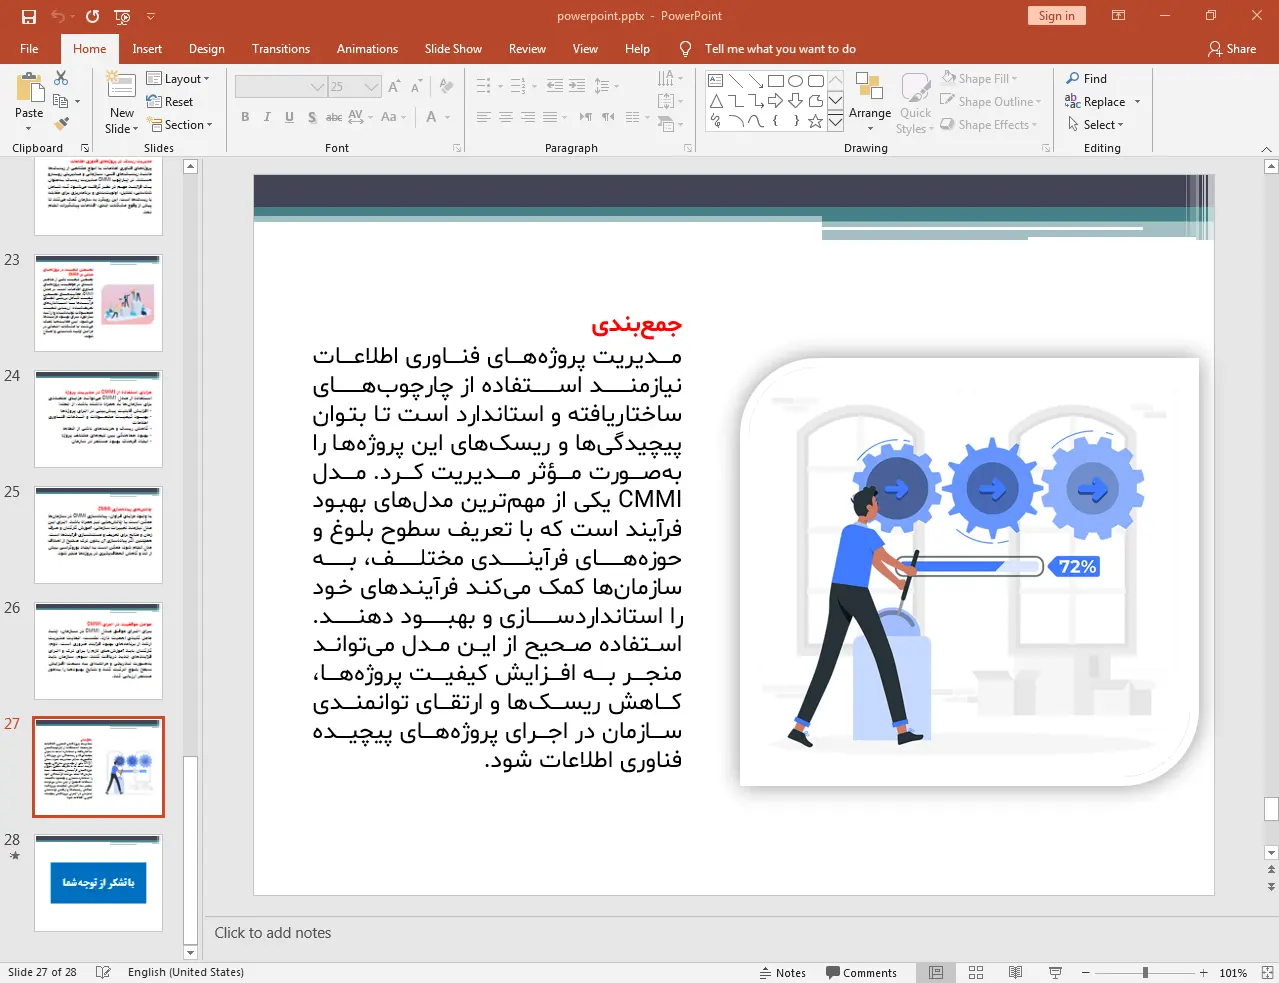Toggle Underline formatting
Image resolution: width=1279 pixels, height=983 pixels.
(x=289, y=117)
